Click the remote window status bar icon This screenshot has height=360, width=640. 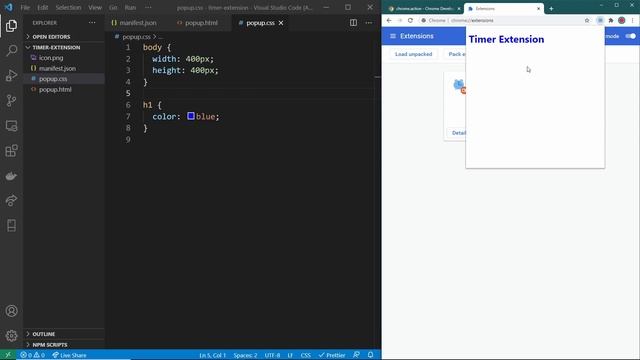click(8, 355)
